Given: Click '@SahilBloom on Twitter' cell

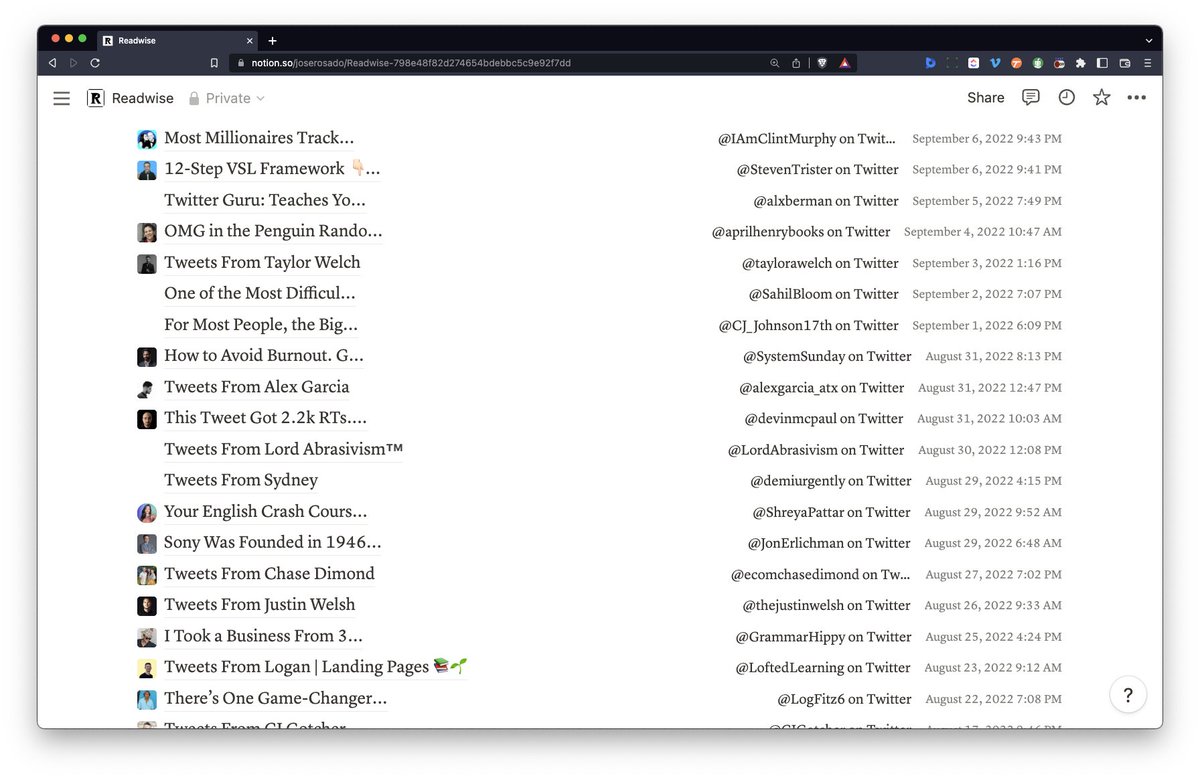Looking at the screenshot, I should point(824,294).
